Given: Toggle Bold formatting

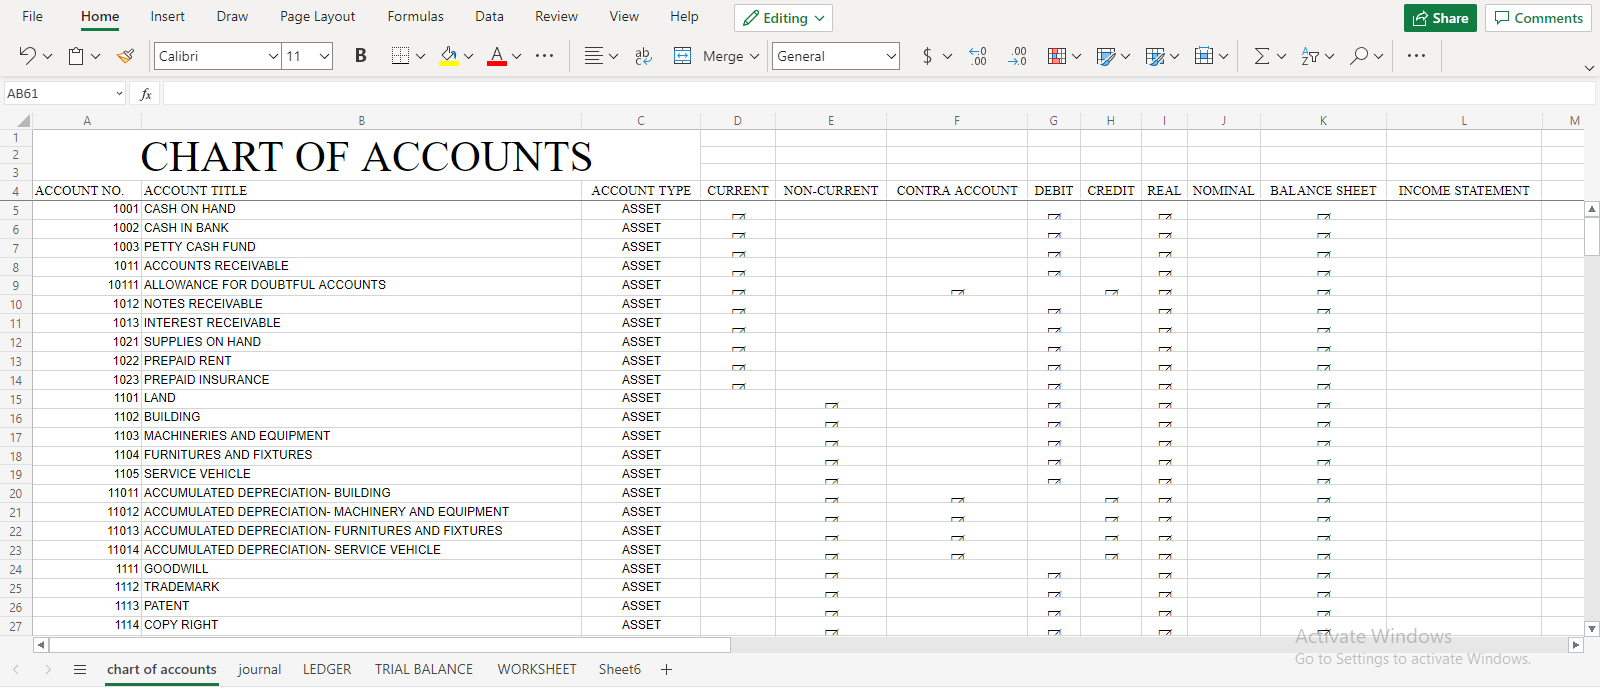Looking at the screenshot, I should (x=361, y=56).
